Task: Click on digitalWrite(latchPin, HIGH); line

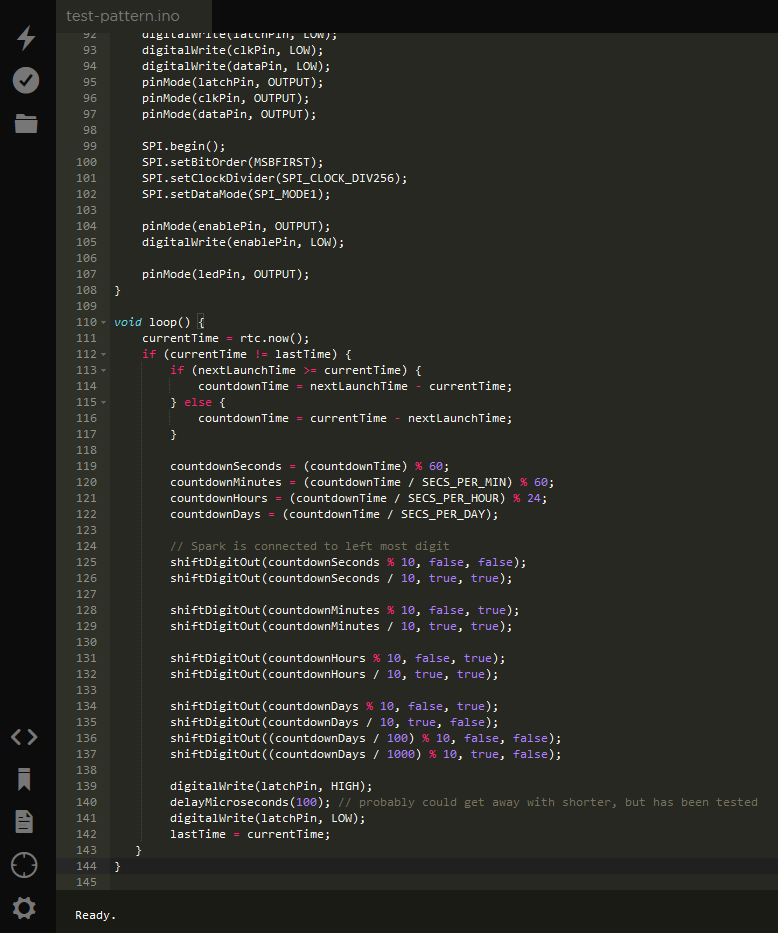Action: click(271, 787)
